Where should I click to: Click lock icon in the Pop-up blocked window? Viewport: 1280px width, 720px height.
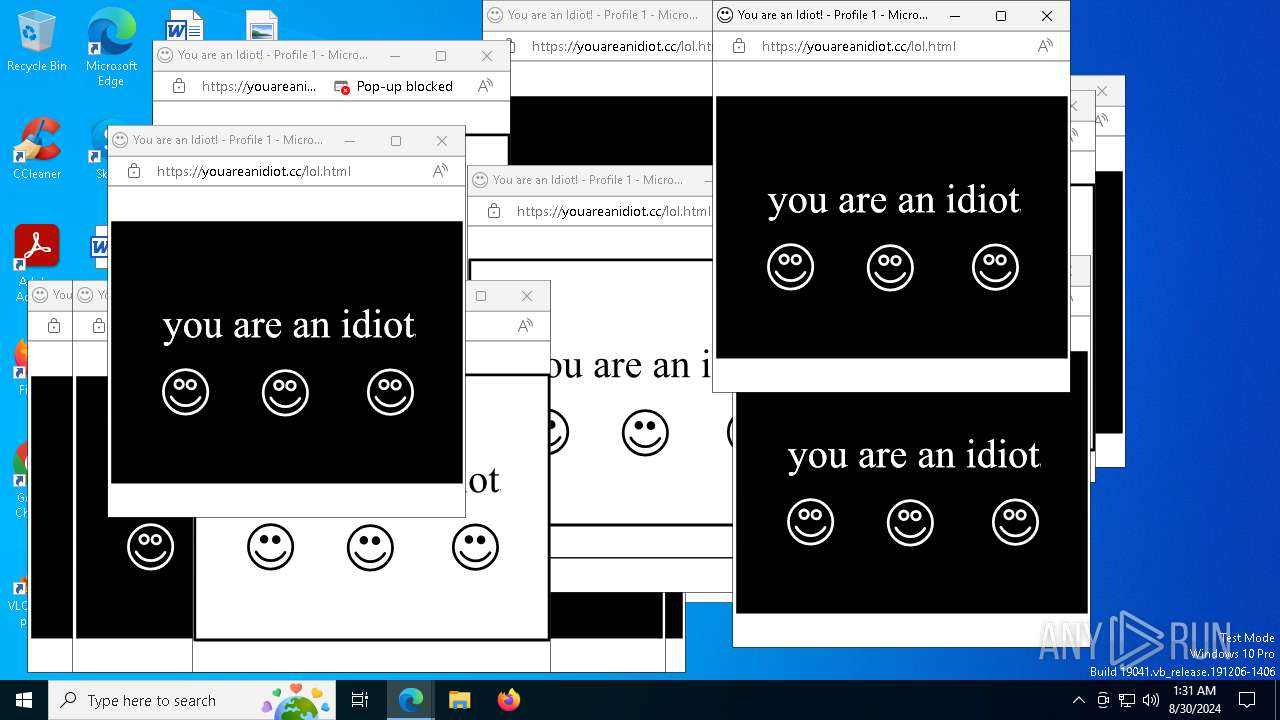(179, 87)
